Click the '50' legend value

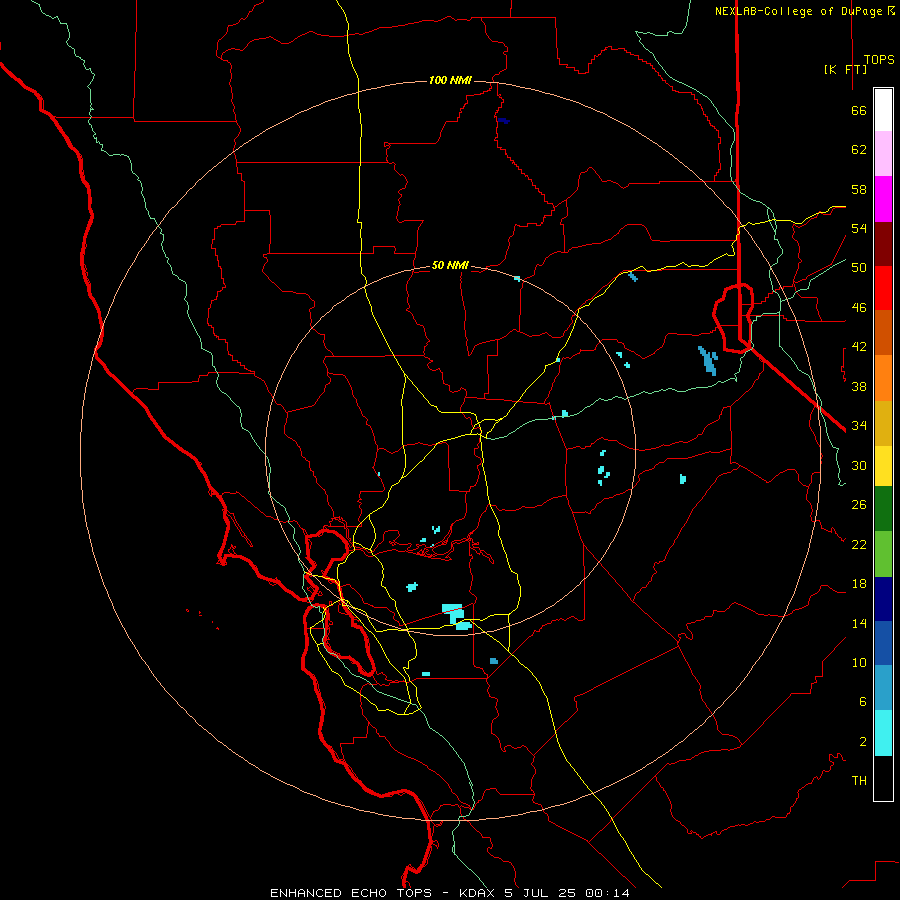[859, 268]
